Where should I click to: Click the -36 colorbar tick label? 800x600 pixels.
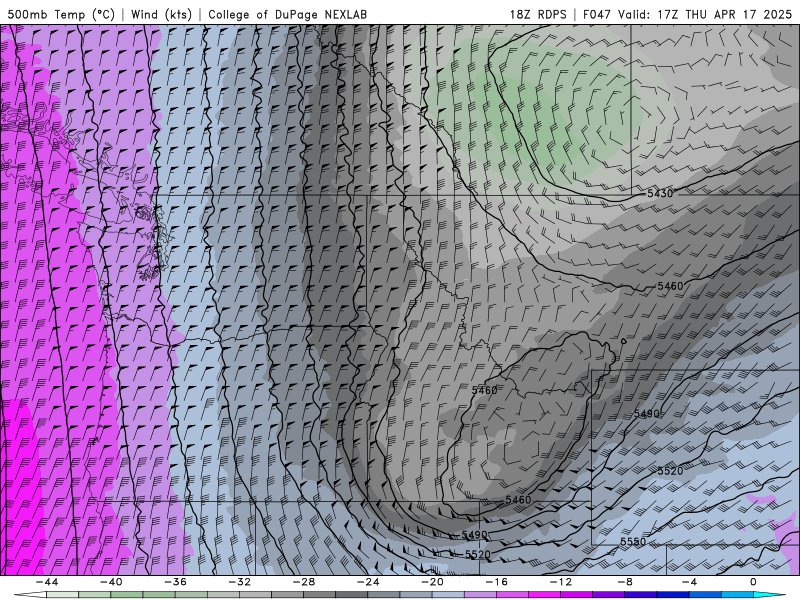point(175,582)
